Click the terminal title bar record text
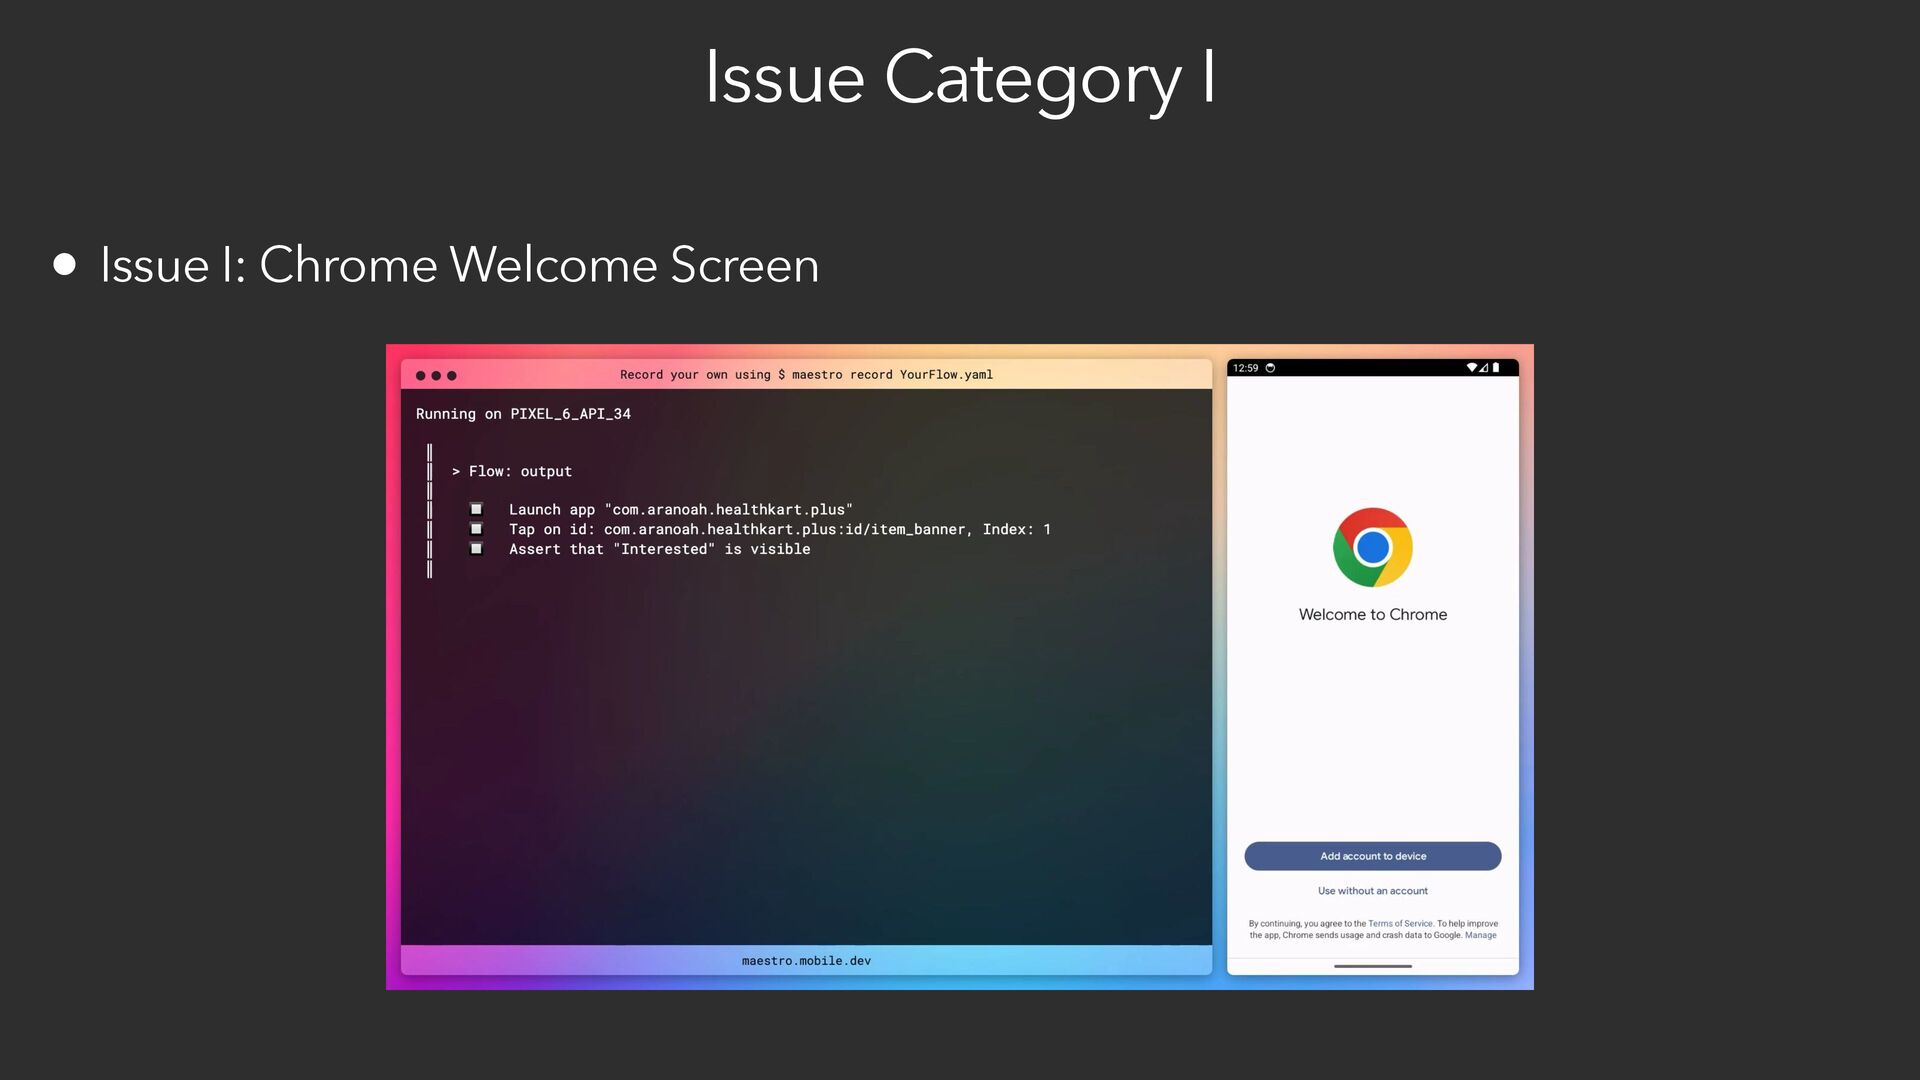Viewport: 1920px width, 1080px height. (x=806, y=375)
